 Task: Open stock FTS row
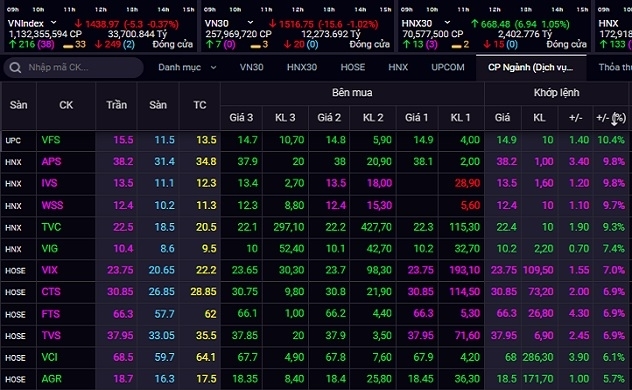(316, 314)
